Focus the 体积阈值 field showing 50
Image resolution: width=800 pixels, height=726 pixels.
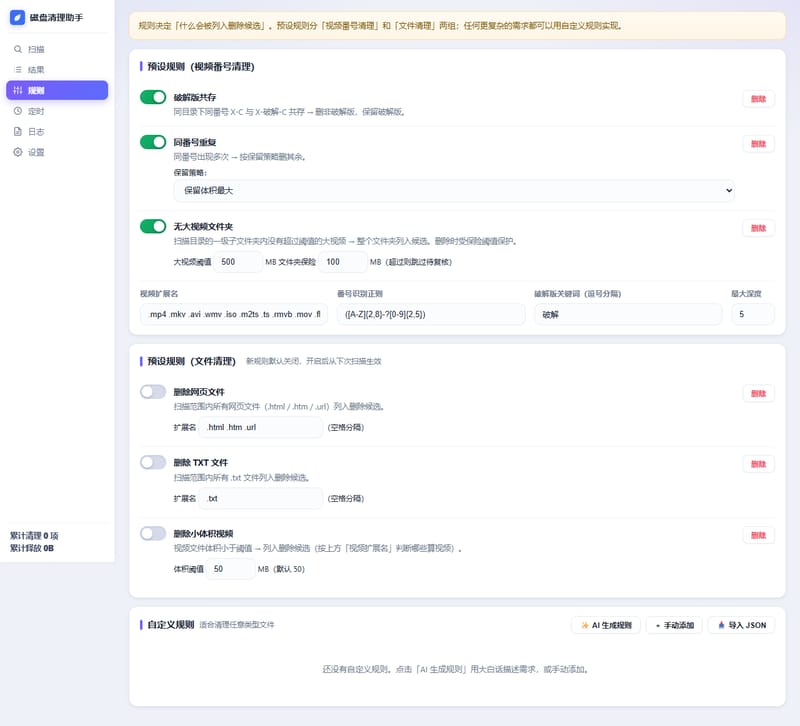click(x=231, y=569)
